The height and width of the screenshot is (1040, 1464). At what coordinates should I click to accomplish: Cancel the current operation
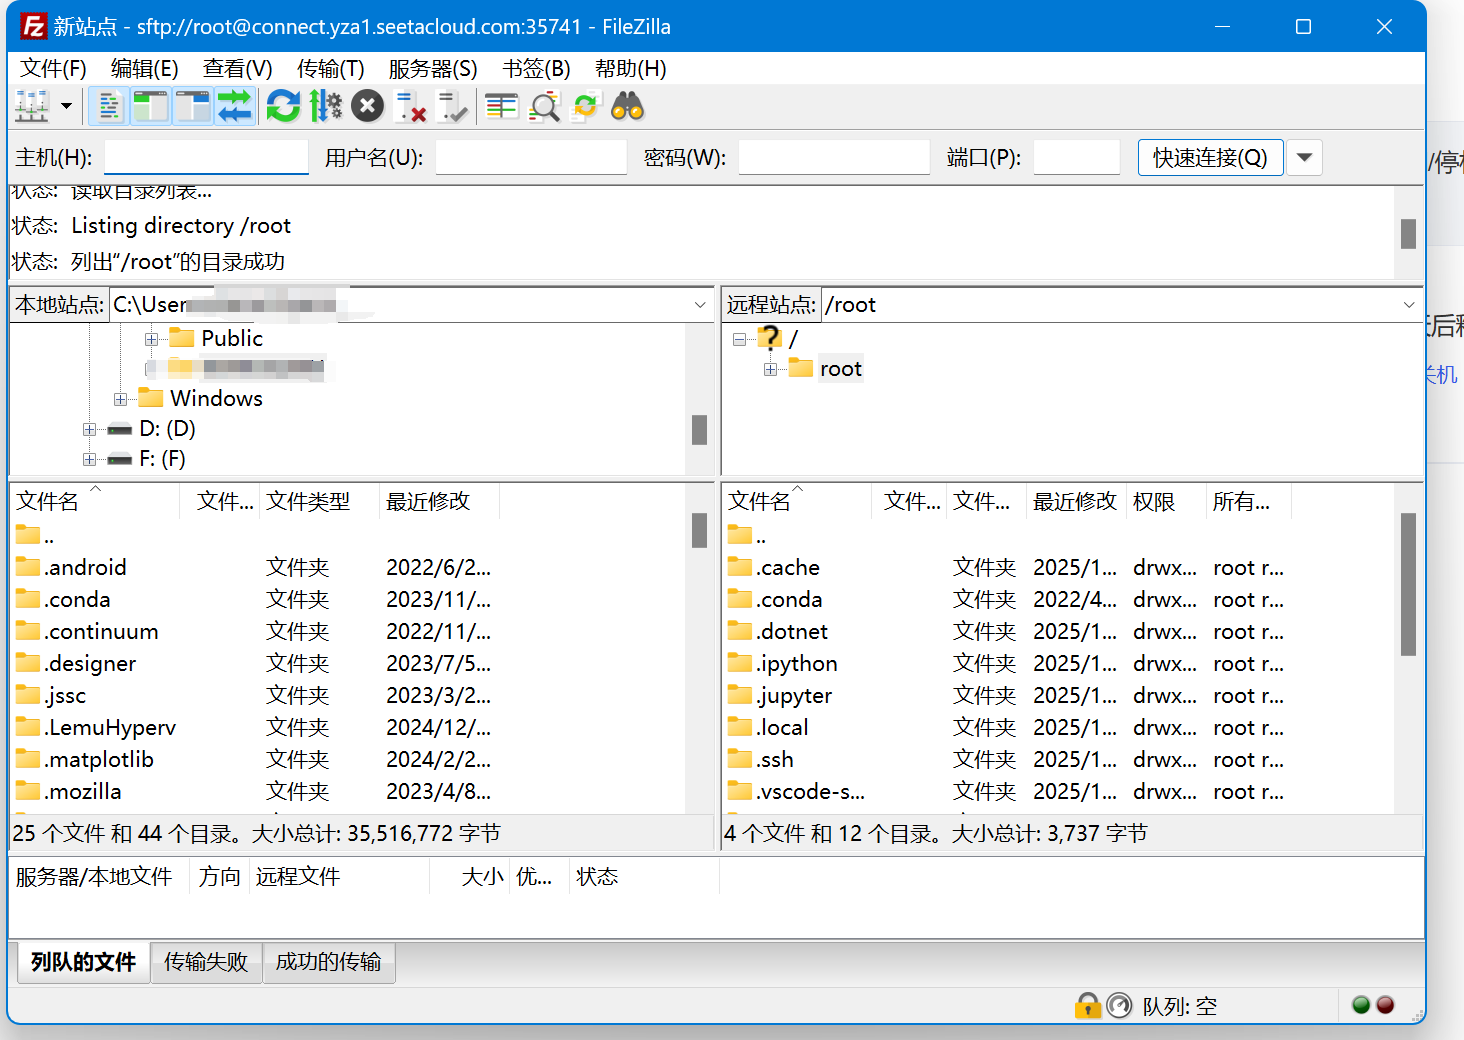tap(367, 106)
